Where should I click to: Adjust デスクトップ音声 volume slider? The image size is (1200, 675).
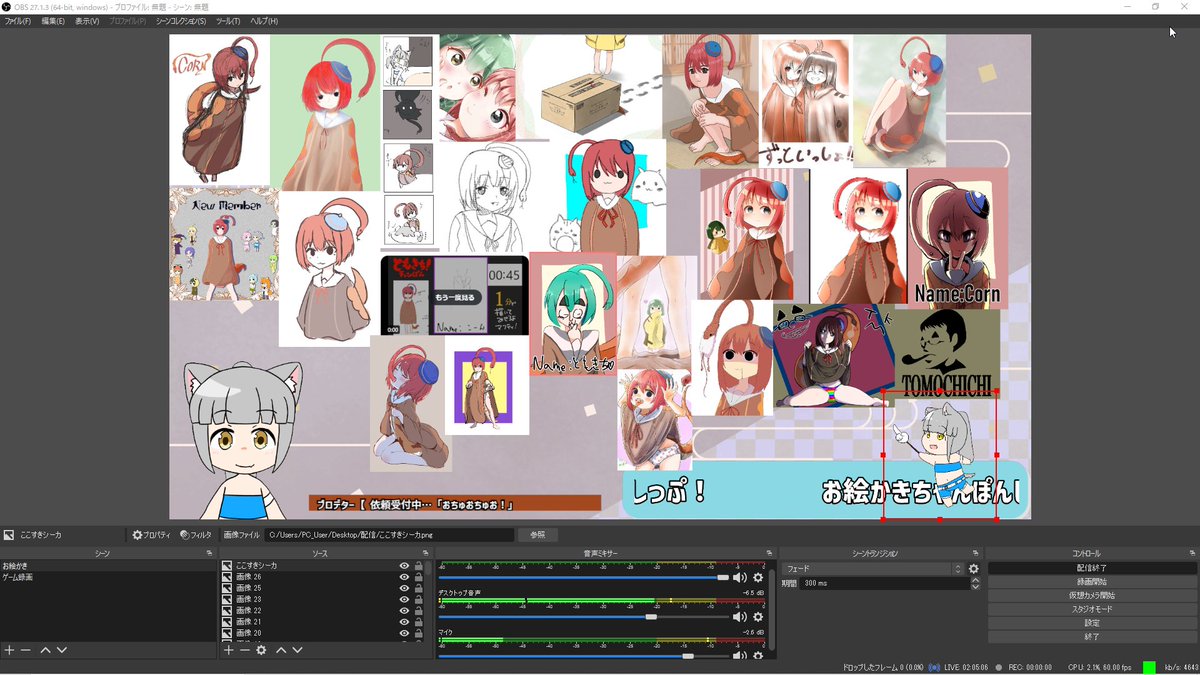coord(651,617)
